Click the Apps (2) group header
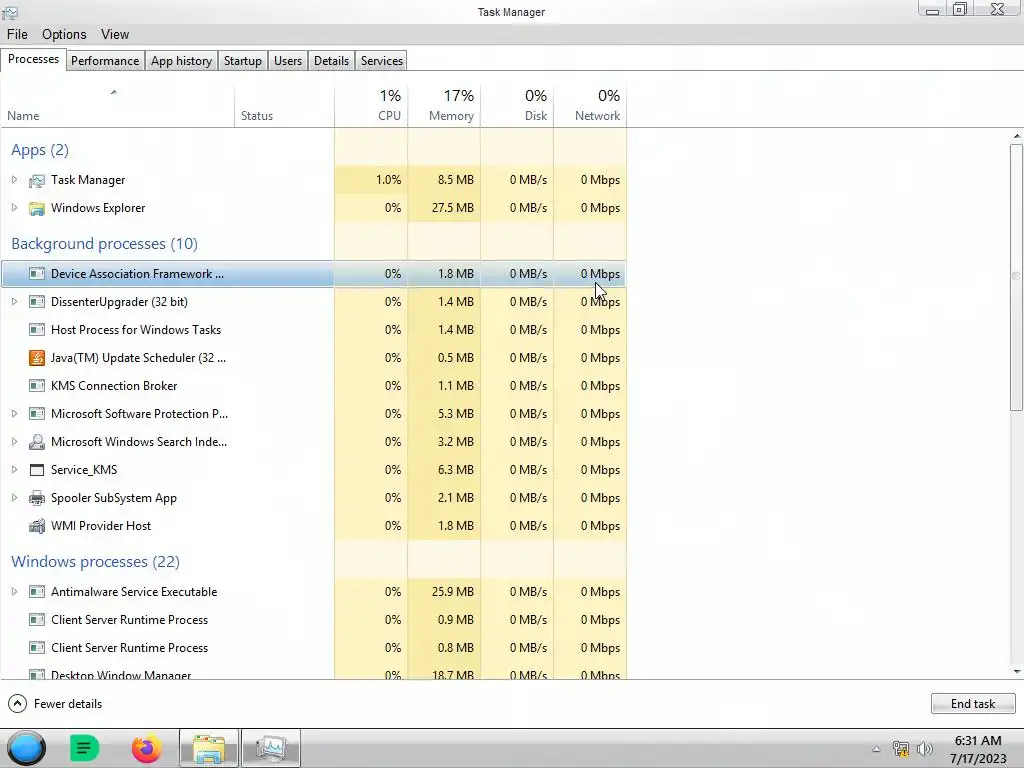The height and width of the screenshot is (768, 1024). click(x=40, y=150)
